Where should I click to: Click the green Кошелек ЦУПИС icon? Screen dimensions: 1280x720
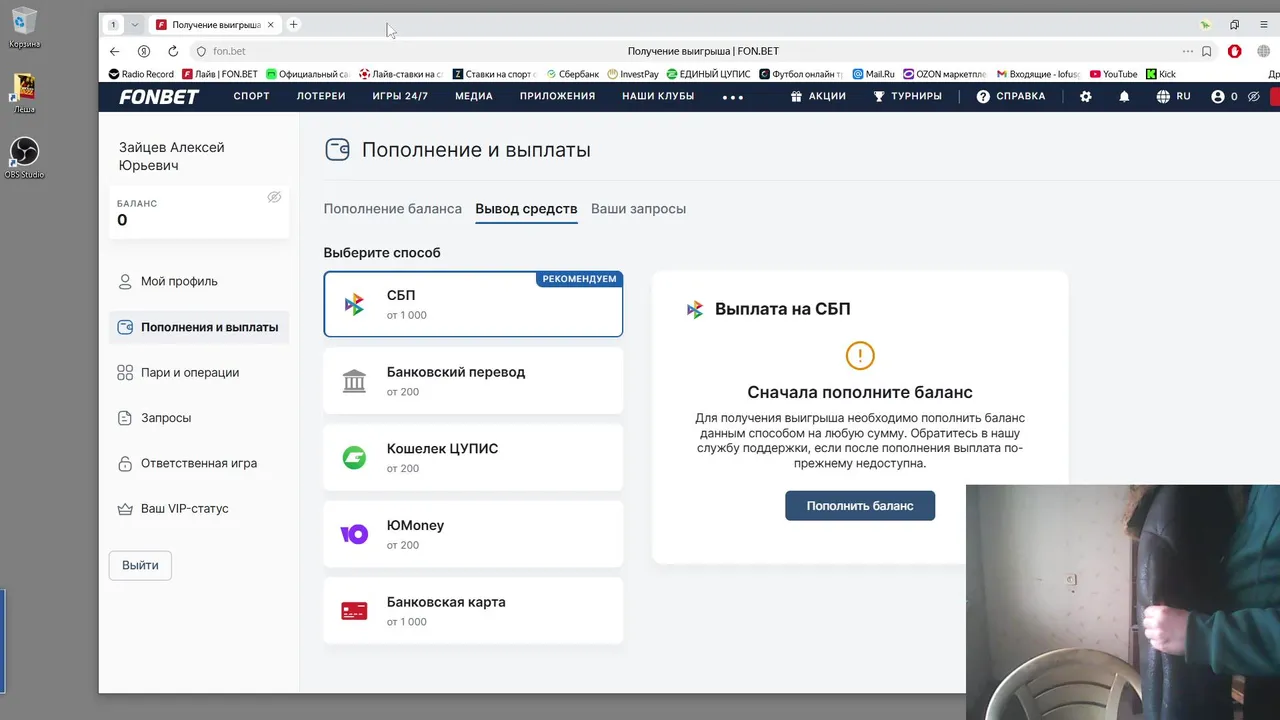coord(354,458)
